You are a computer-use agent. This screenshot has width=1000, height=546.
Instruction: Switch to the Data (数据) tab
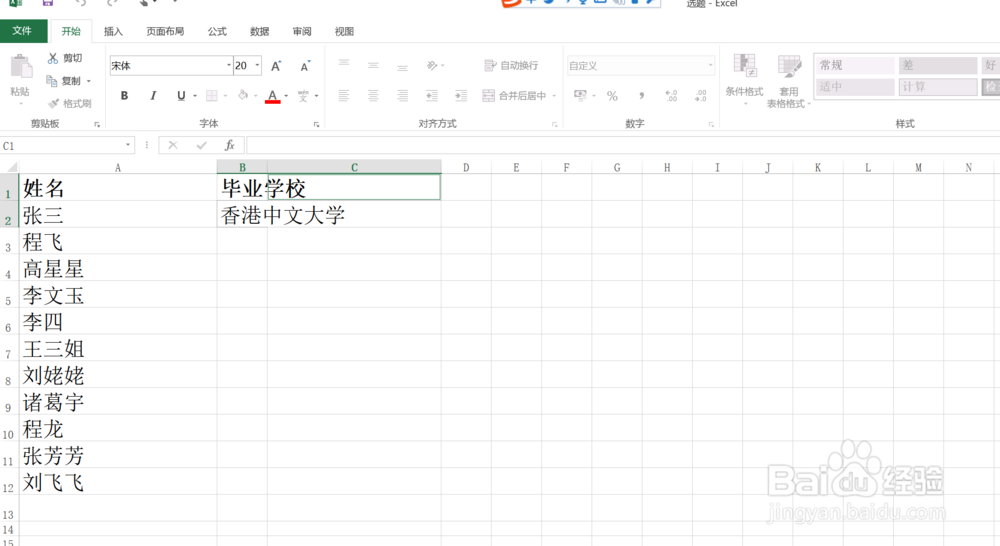pos(260,31)
